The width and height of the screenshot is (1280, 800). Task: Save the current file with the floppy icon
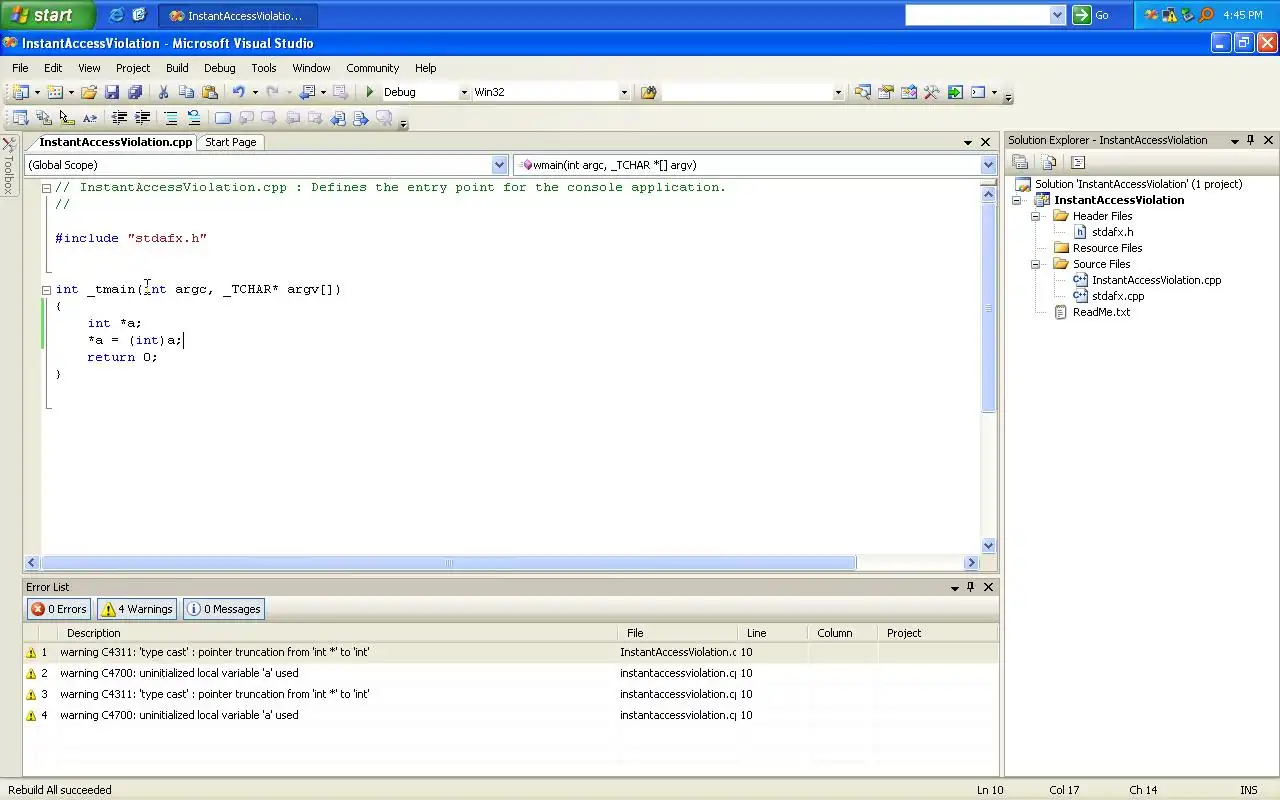click(112, 92)
